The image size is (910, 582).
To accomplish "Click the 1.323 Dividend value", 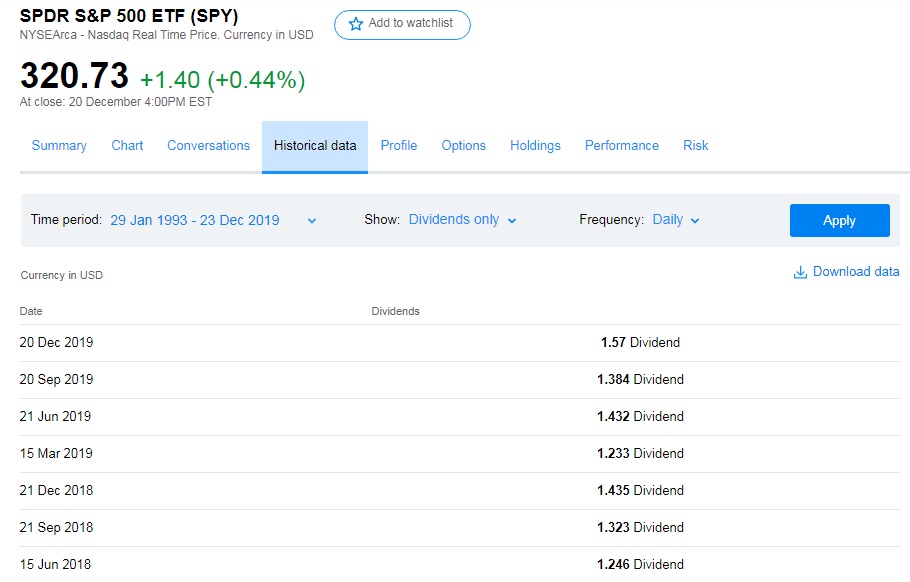I will point(640,527).
